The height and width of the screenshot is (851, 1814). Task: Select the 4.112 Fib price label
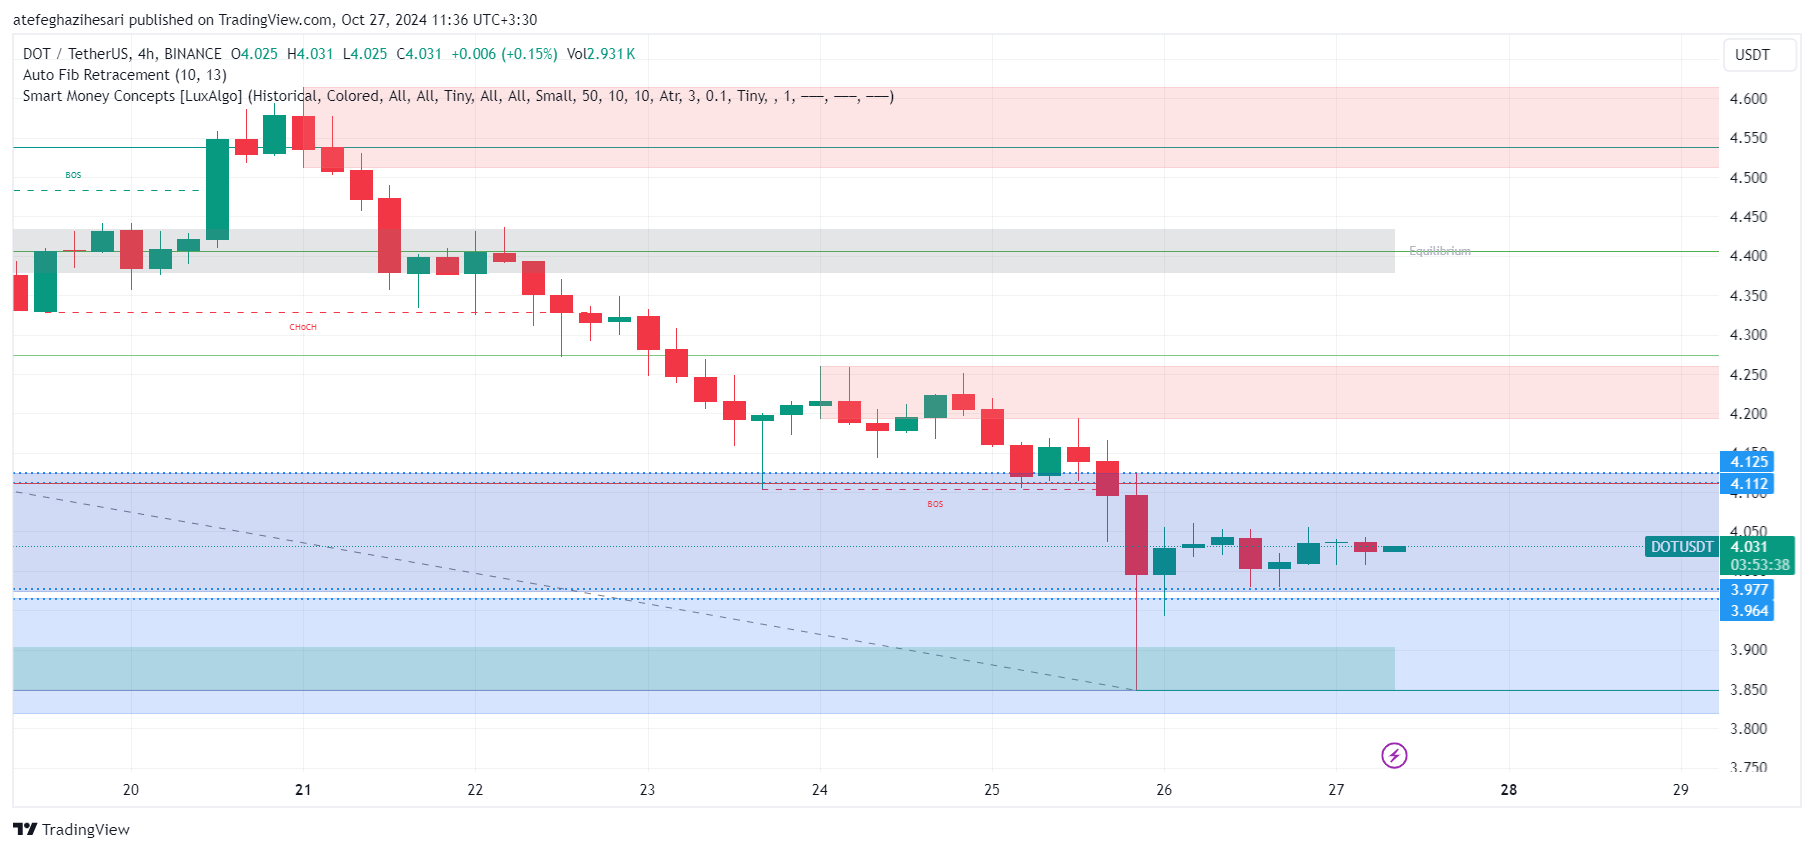(1749, 484)
